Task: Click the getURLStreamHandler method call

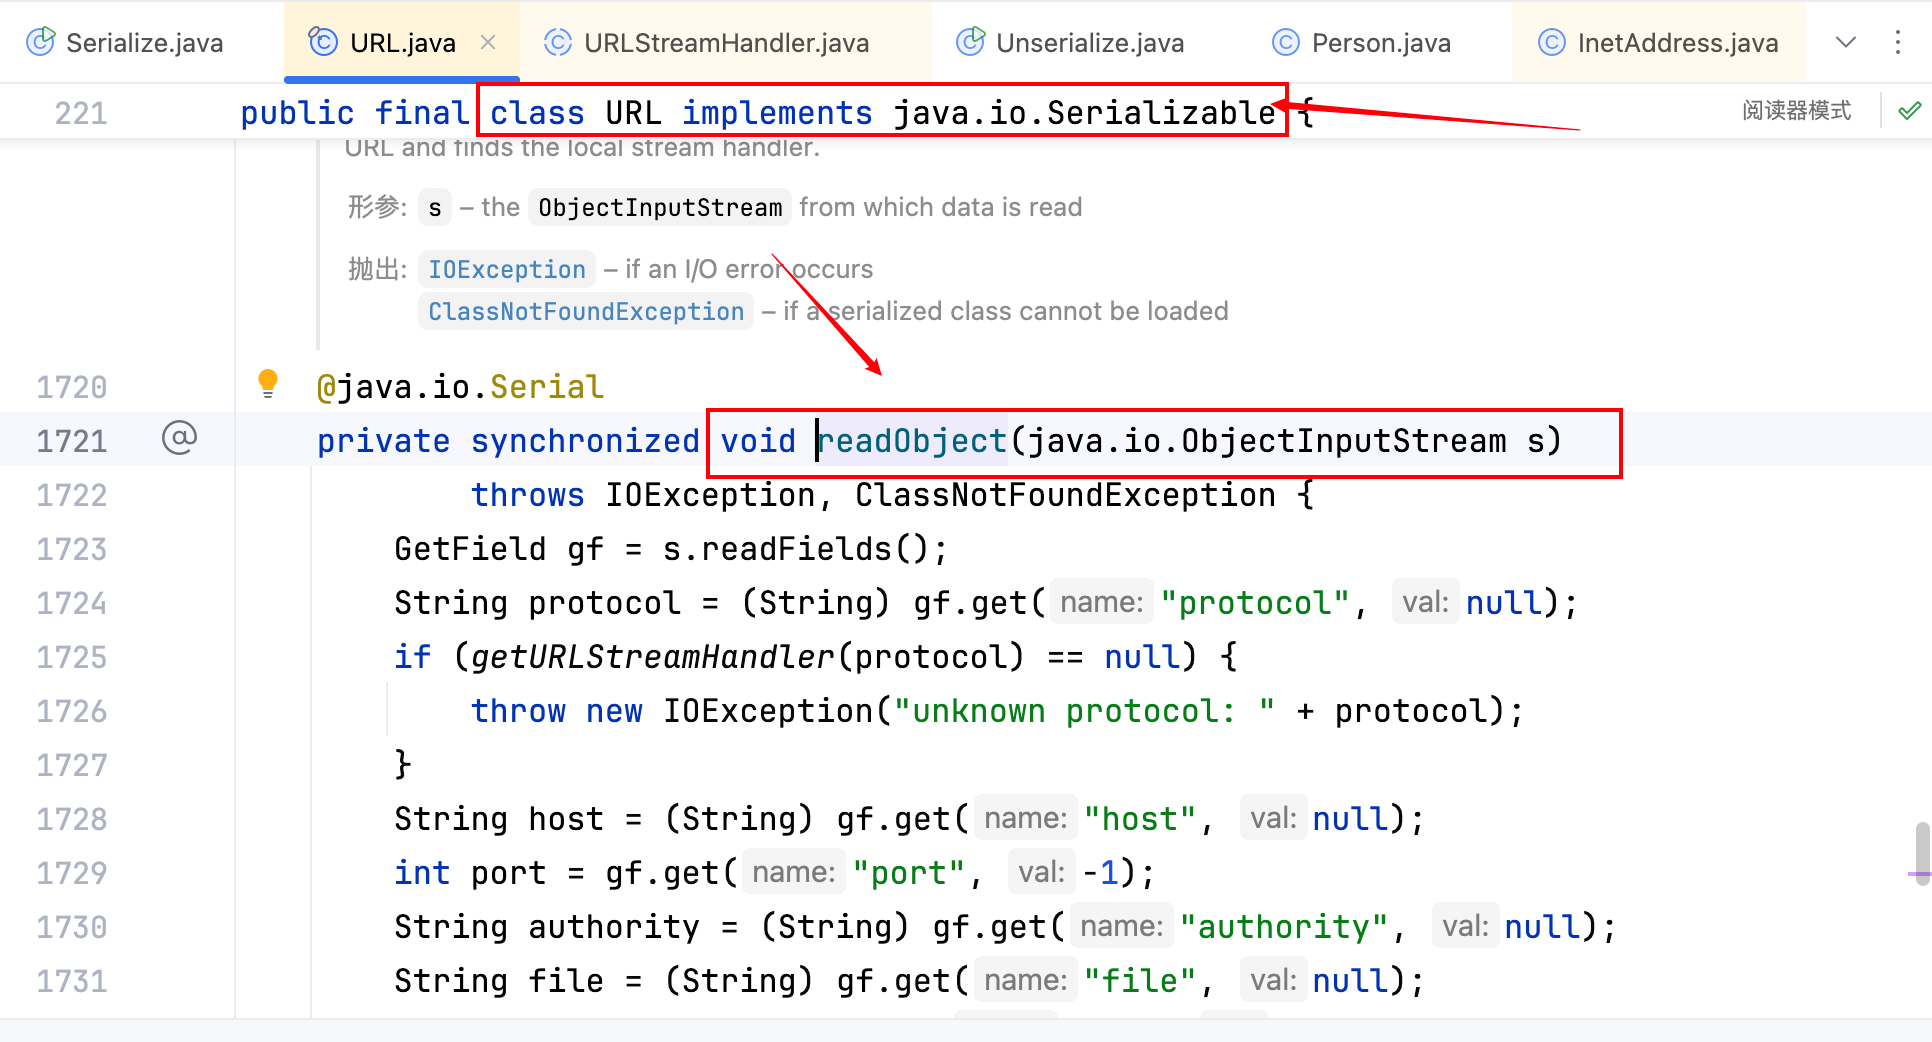Action: click(x=652, y=657)
